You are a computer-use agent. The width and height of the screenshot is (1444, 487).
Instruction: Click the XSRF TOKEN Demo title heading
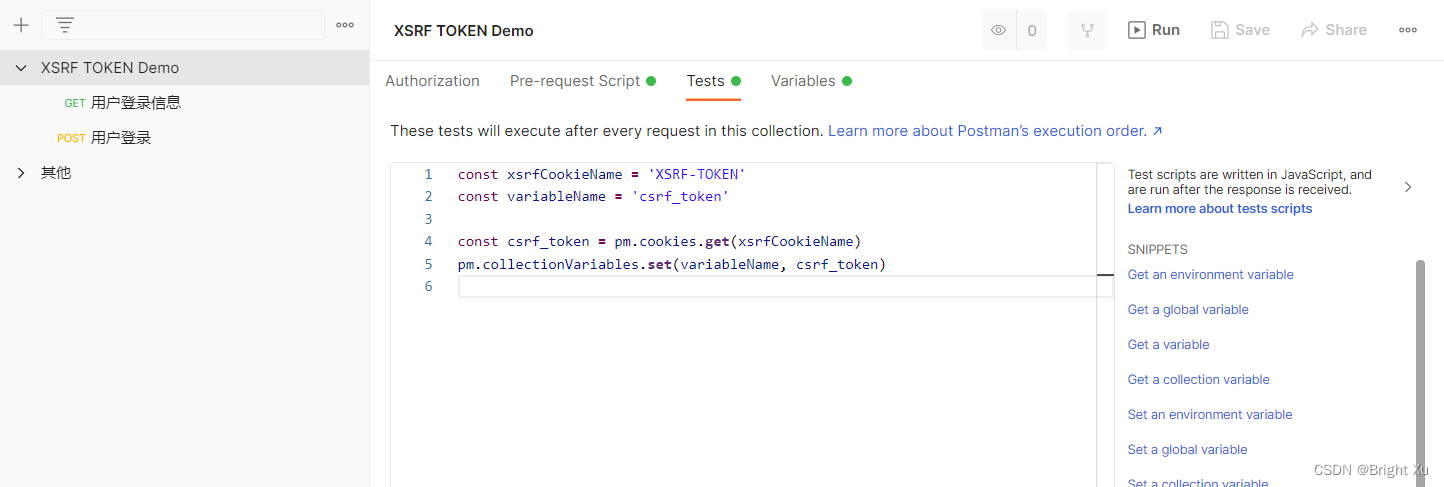click(x=464, y=31)
